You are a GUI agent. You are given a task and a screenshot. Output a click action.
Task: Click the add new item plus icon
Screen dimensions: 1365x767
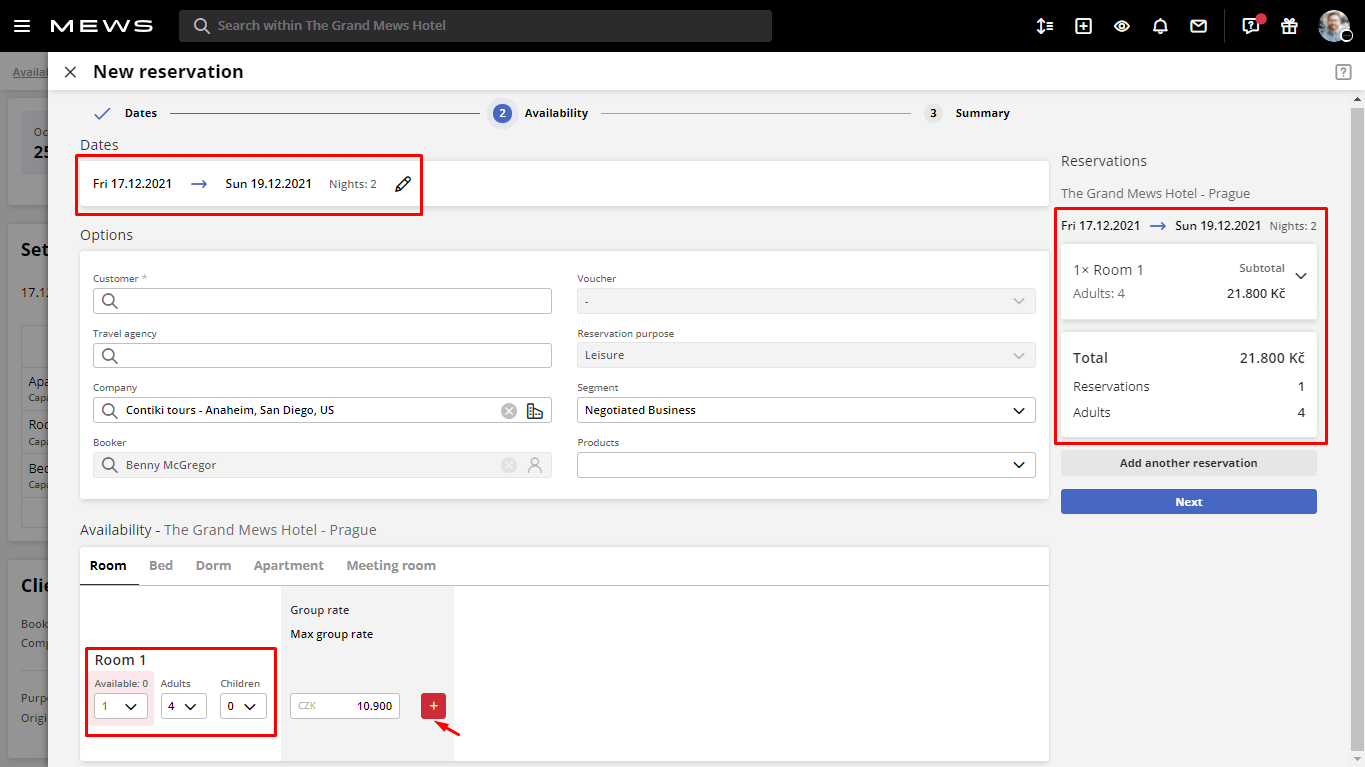coord(1083,25)
